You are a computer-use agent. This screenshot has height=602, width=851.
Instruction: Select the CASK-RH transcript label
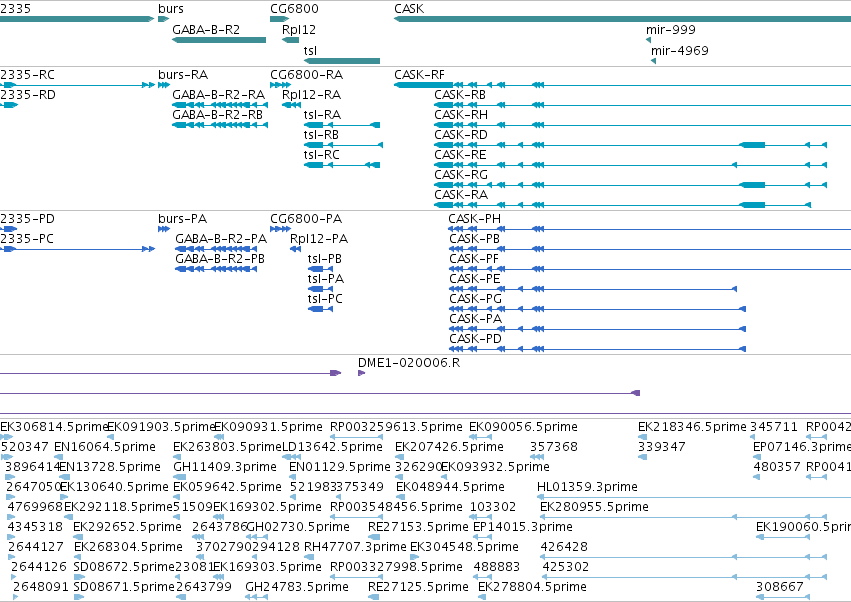point(461,115)
